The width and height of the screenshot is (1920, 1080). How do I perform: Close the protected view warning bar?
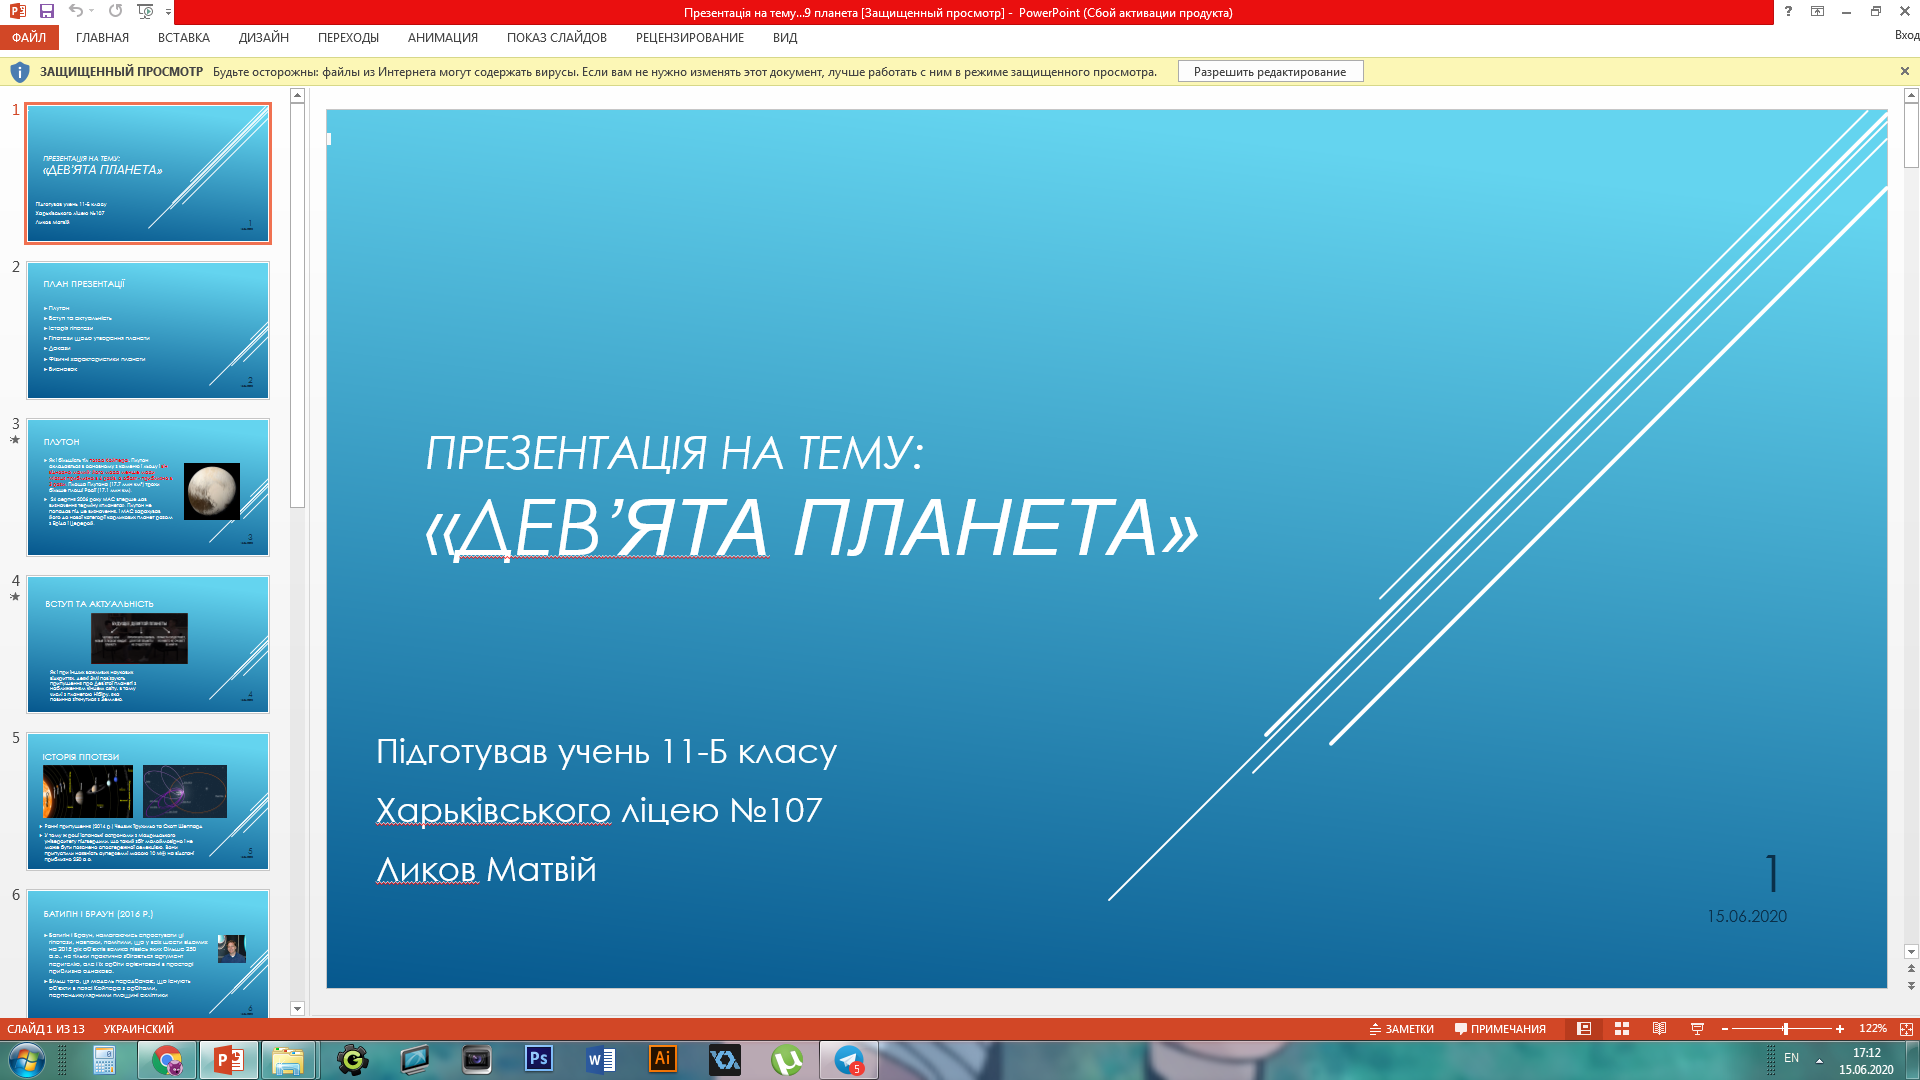coord(1905,71)
